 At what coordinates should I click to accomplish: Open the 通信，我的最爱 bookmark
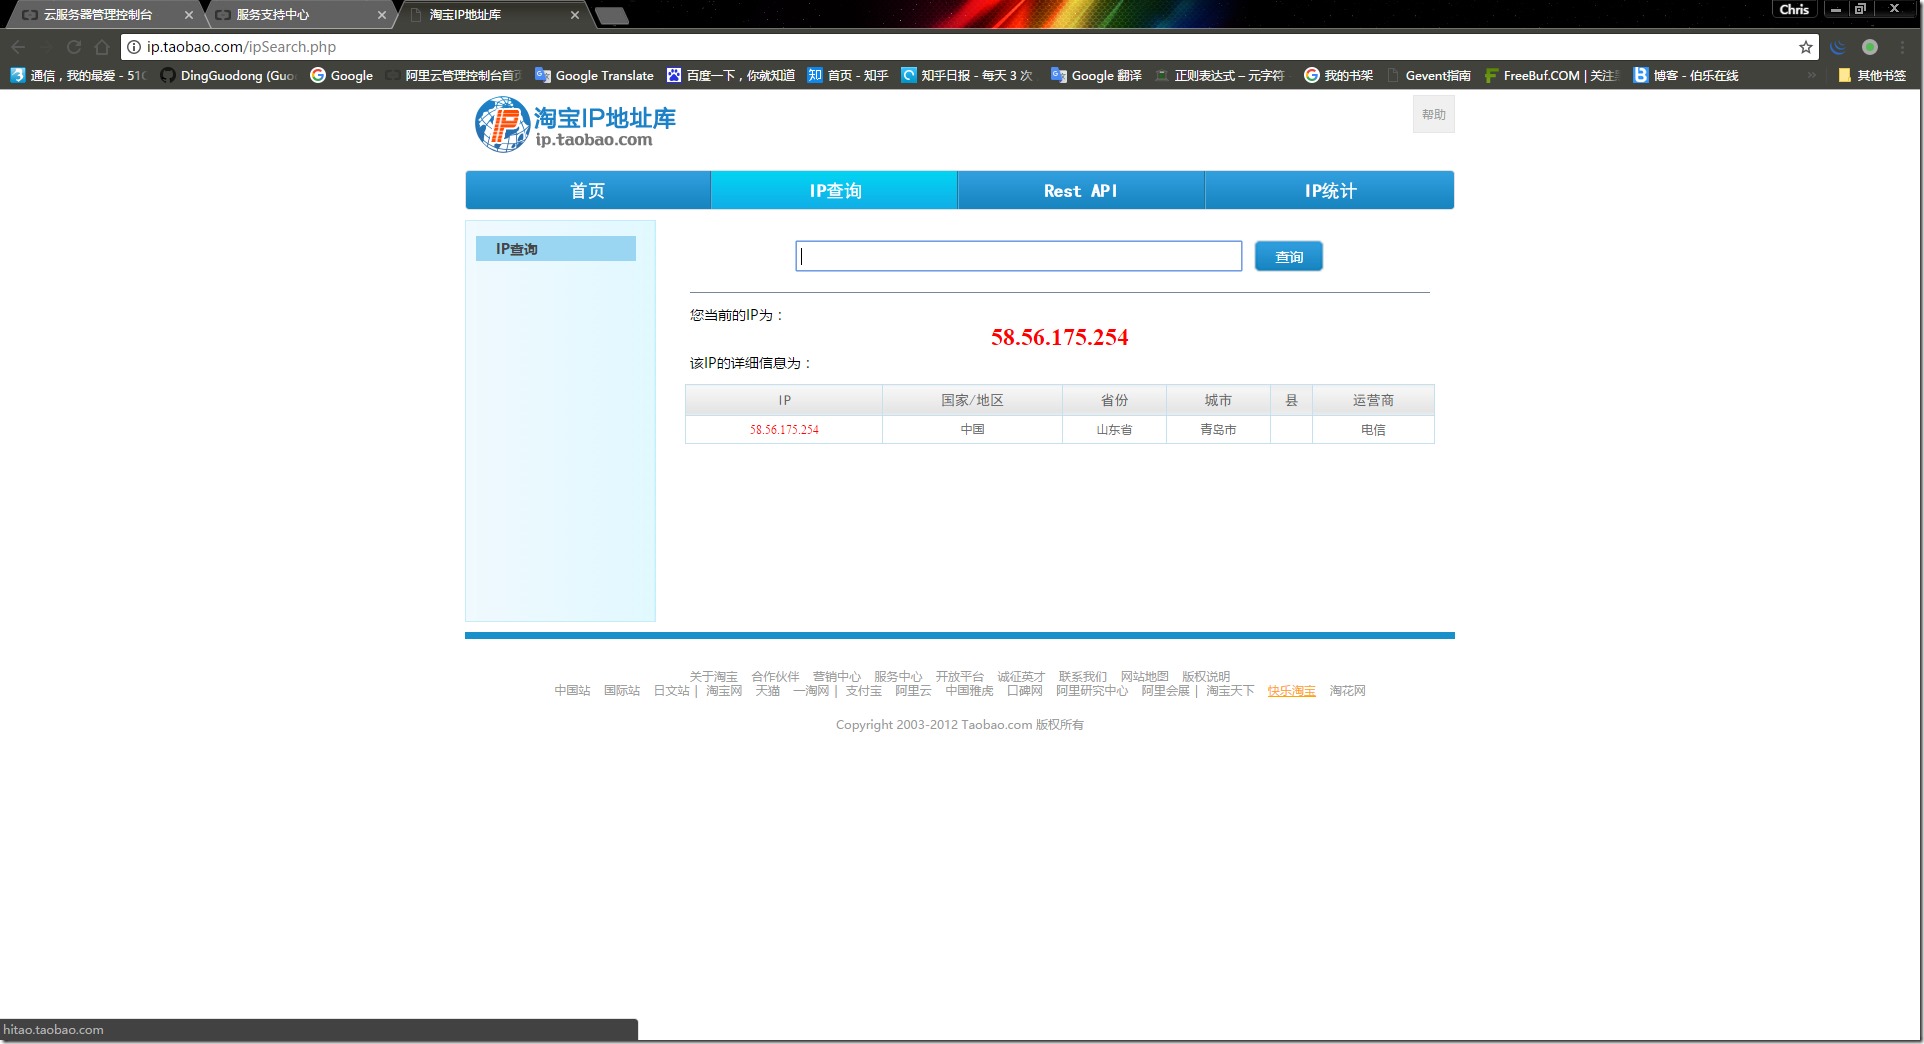tap(78, 75)
